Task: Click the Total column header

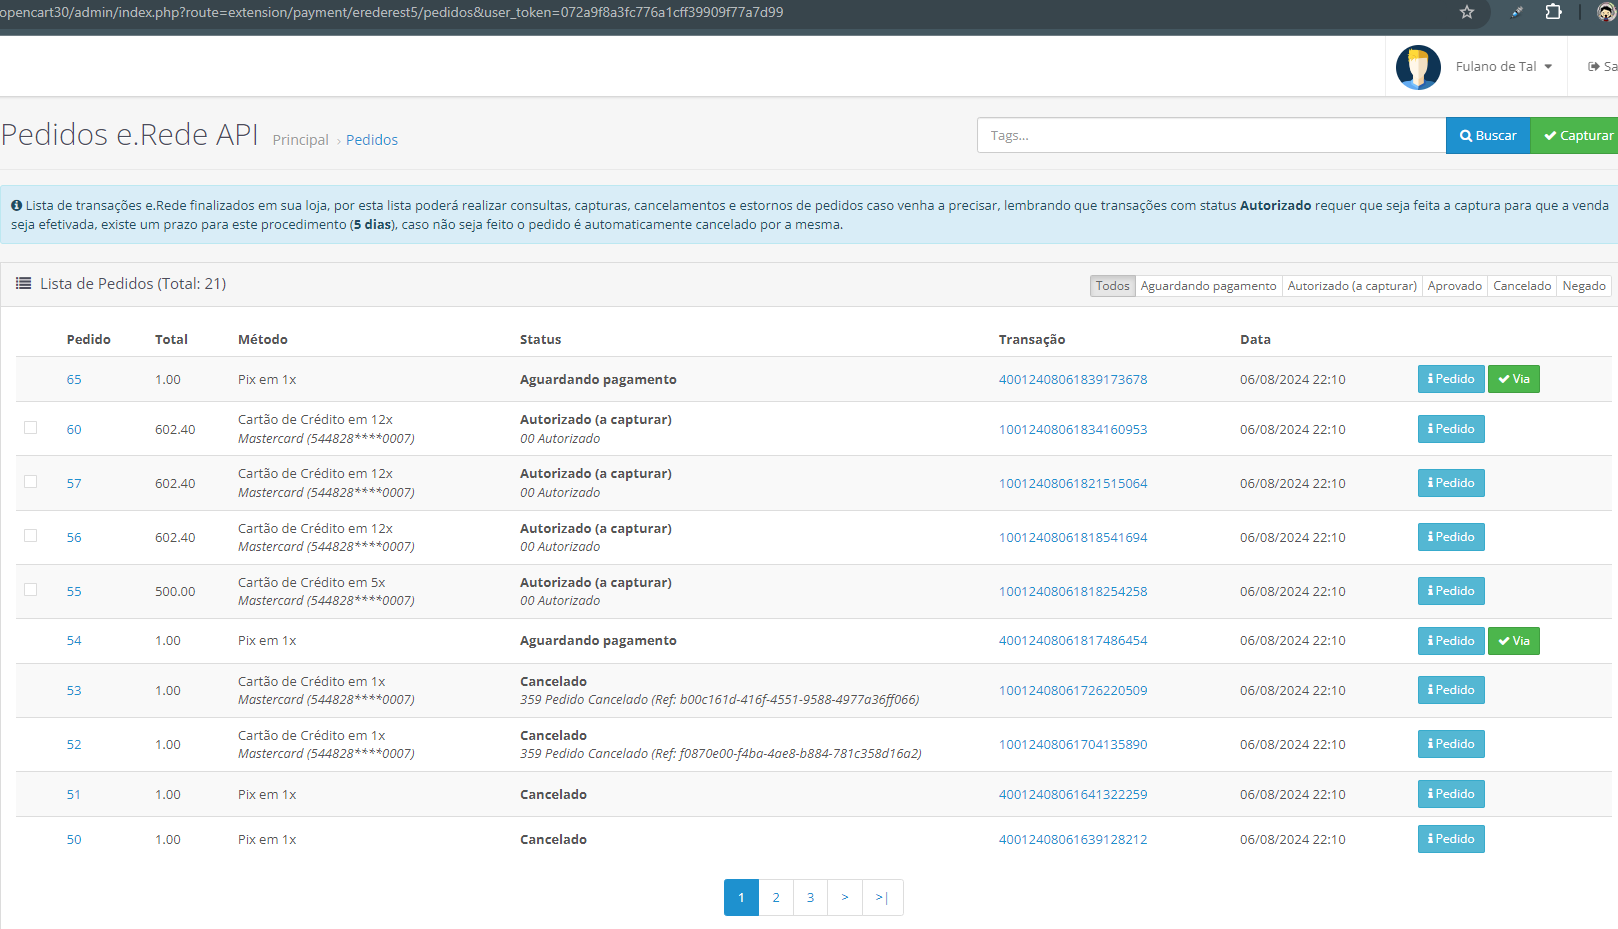Action: (x=171, y=340)
